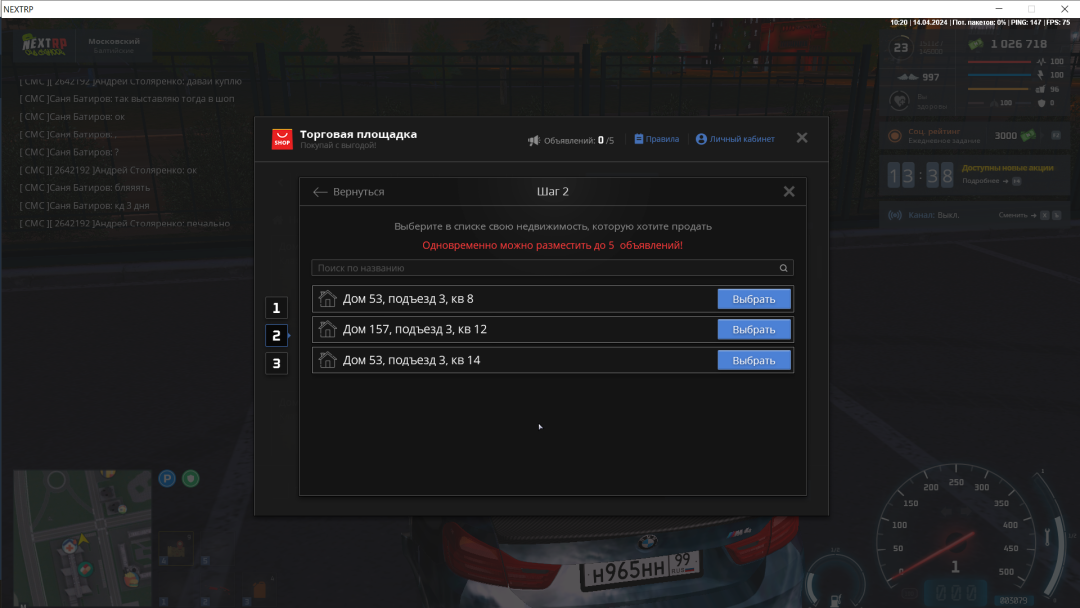The height and width of the screenshot is (608, 1080).
Task: Click the fuel gauge icon
Action: coord(835,600)
